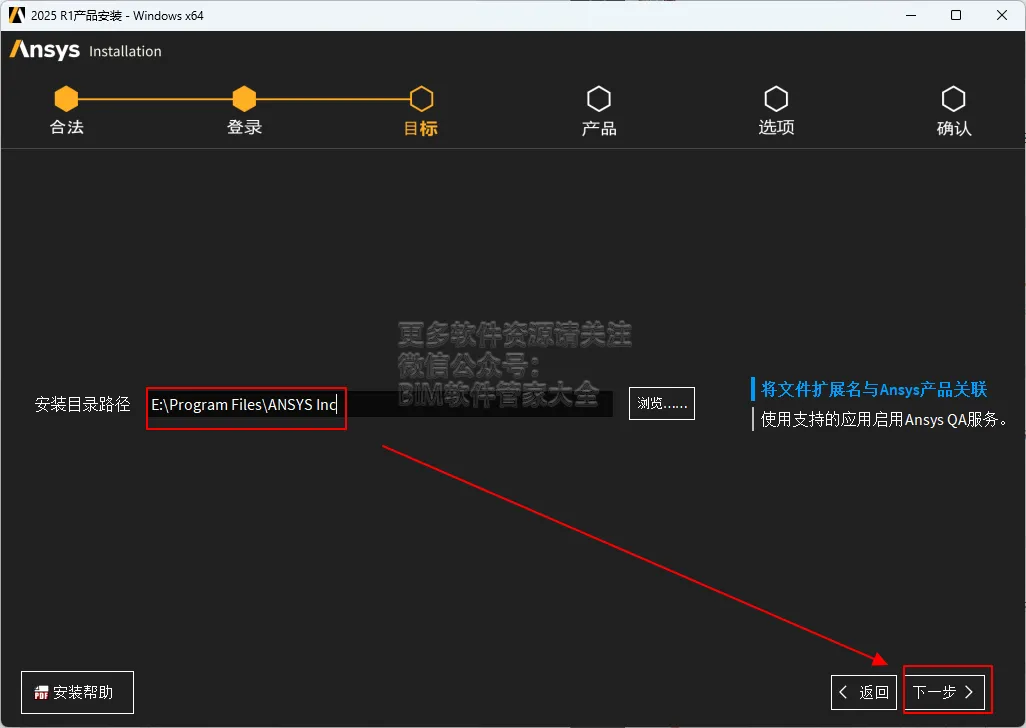Screen dimensions: 1026x728
Task: Click the 产品 step label
Action: [599, 128]
